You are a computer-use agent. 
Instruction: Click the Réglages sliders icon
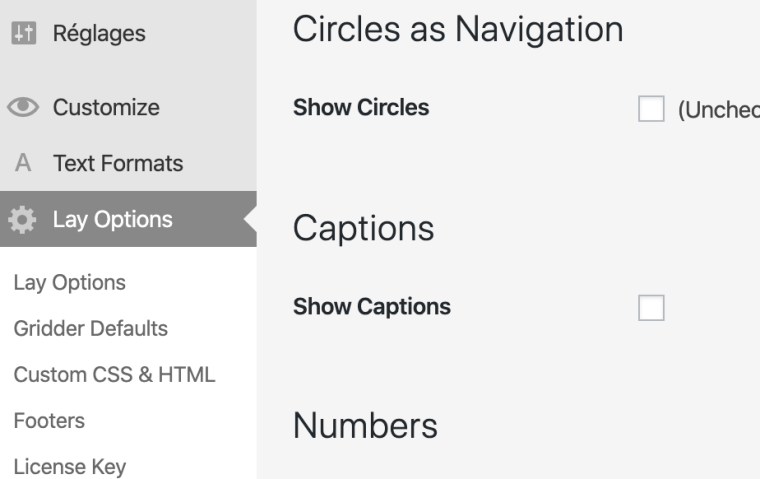tap(22, 34)
